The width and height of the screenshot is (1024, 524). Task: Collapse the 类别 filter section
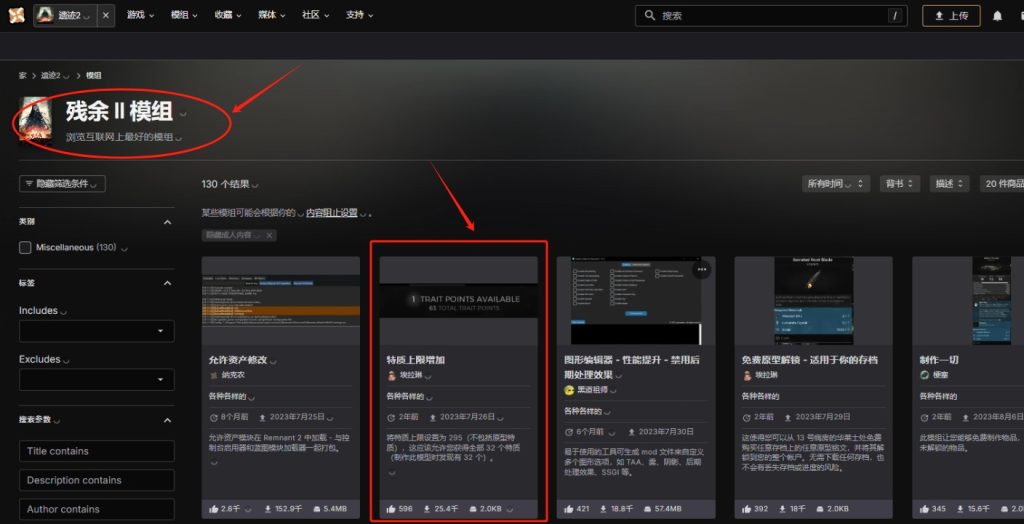click(167, 222)
